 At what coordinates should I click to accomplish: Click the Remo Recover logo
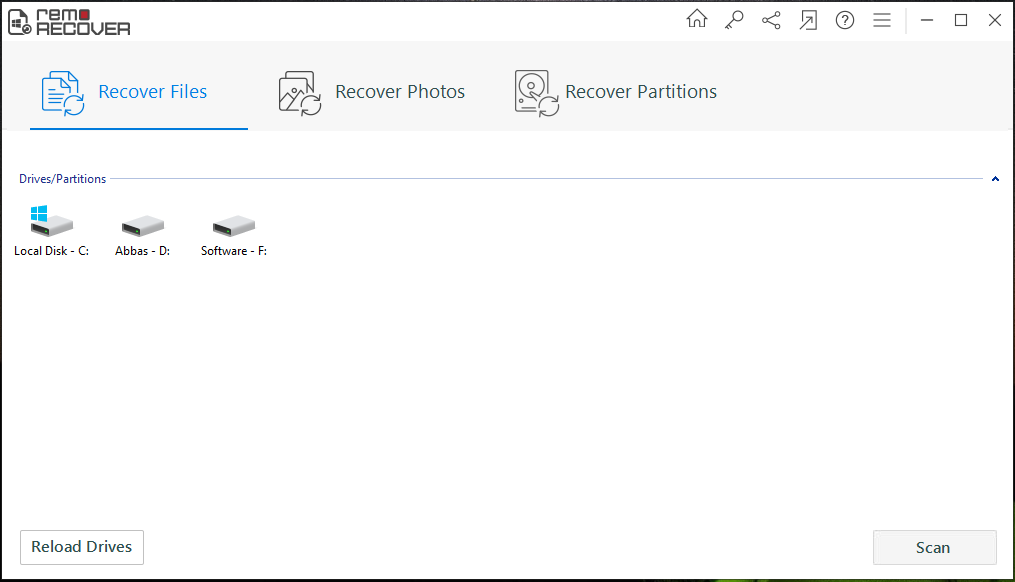tap(69, 22)
